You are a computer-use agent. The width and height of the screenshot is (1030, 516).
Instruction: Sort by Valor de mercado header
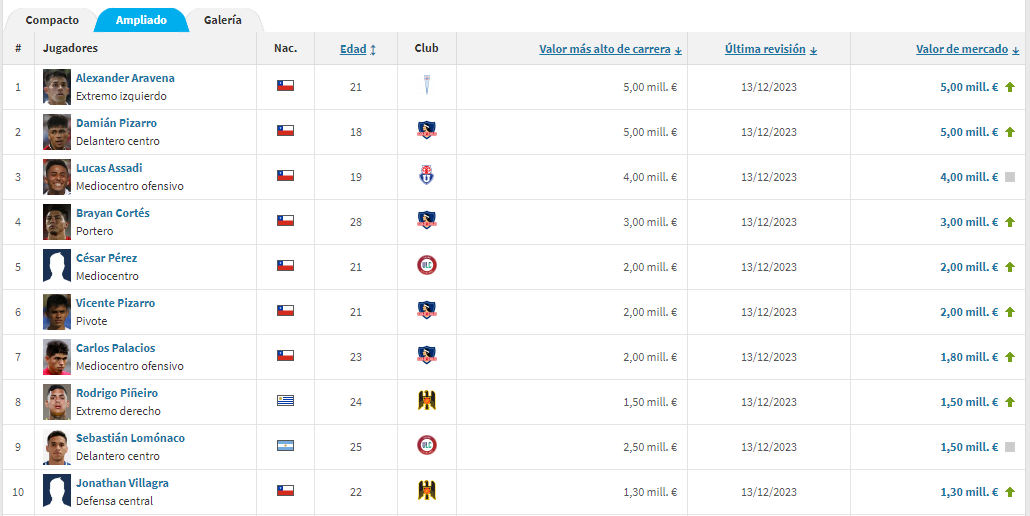968,49
